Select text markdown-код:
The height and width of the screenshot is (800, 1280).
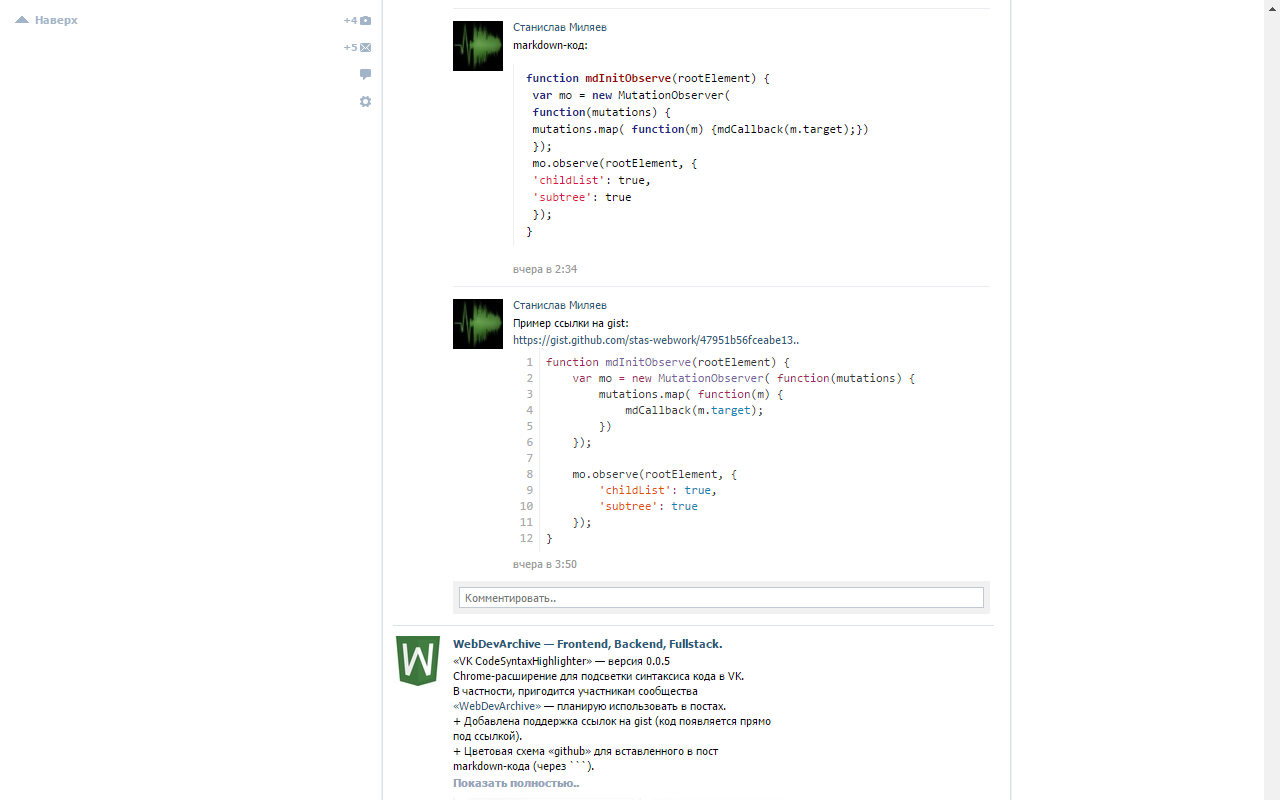coord(550,45)
